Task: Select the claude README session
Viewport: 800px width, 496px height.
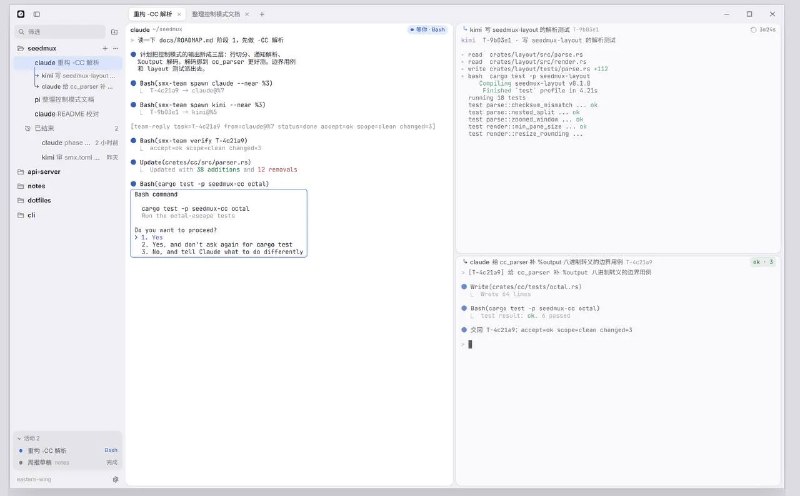Action: click(x=67, y=114)
